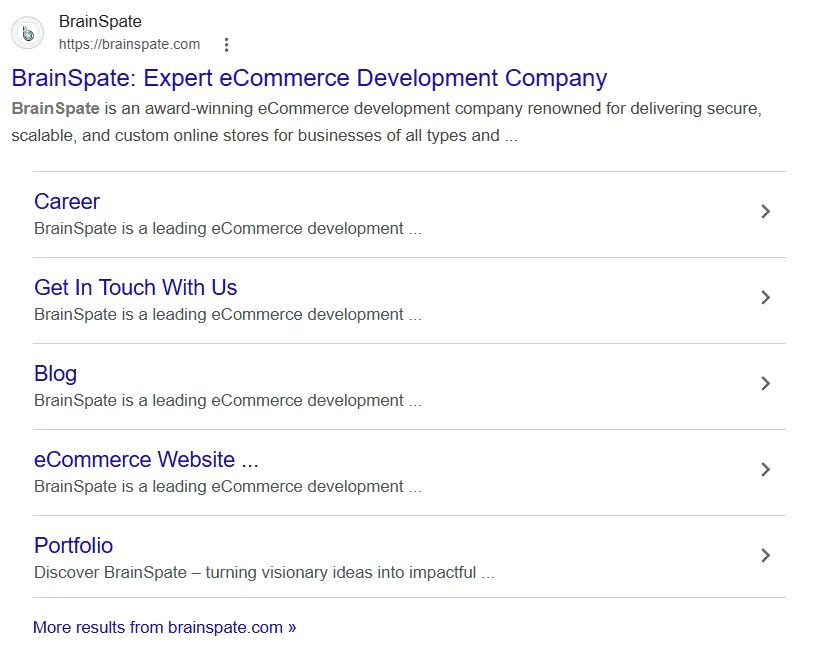Image resolution: width=831 pixels, height=657 pixels.
Task: Click the chevron arrow in Blog row
Action: [x=765, y=383]
